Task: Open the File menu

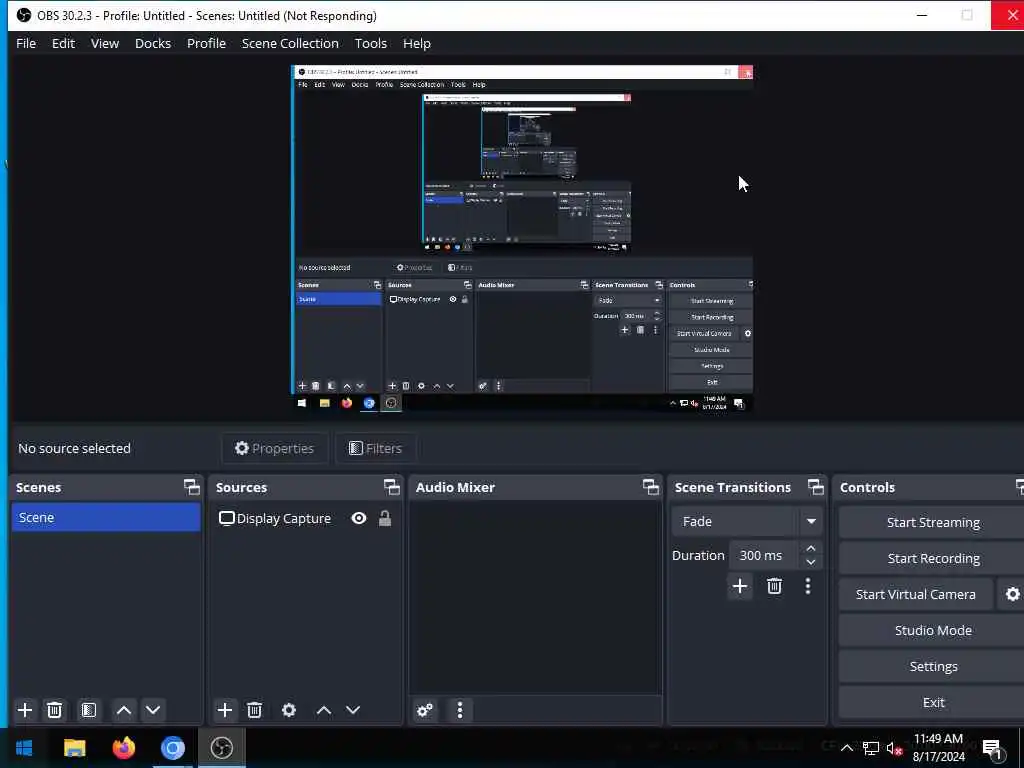Action: 26,43
